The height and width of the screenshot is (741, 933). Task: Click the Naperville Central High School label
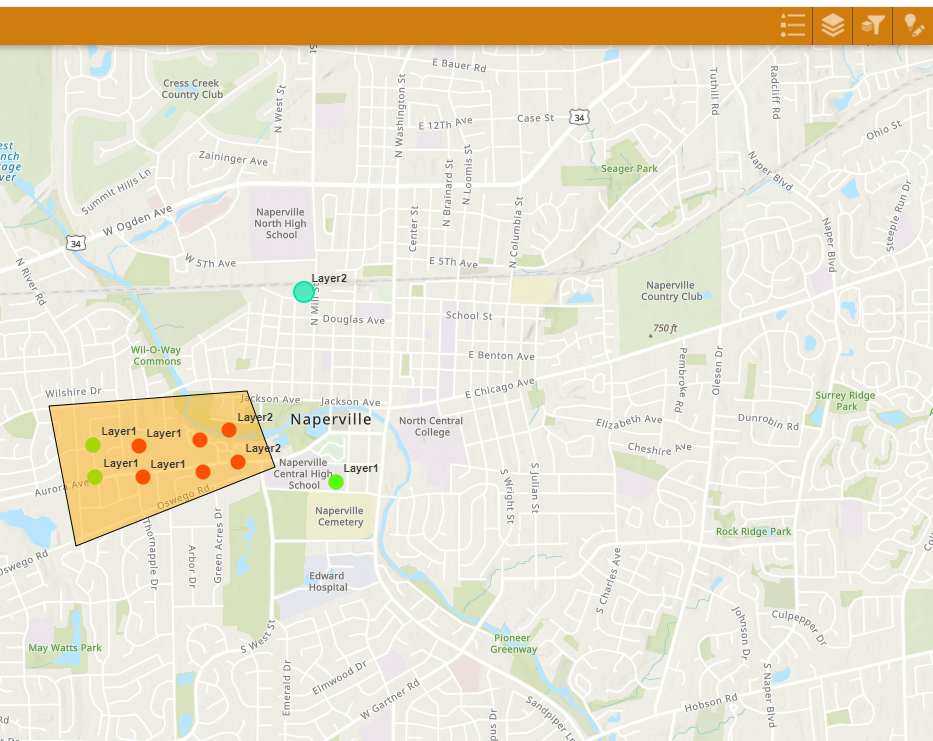[x=303, y=474]
